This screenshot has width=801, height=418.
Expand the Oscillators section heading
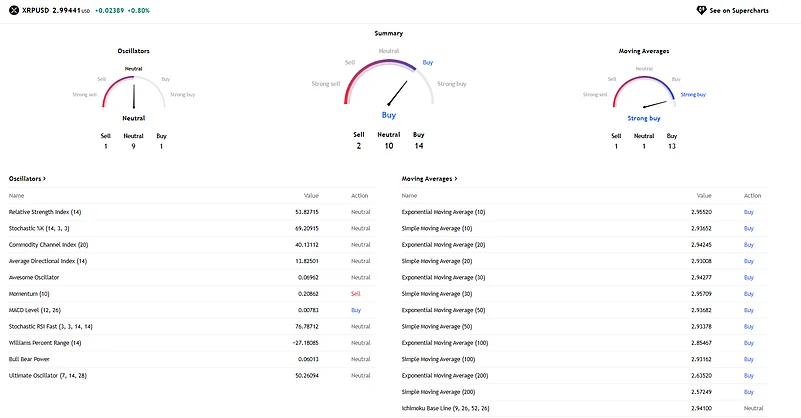point(31,179)
